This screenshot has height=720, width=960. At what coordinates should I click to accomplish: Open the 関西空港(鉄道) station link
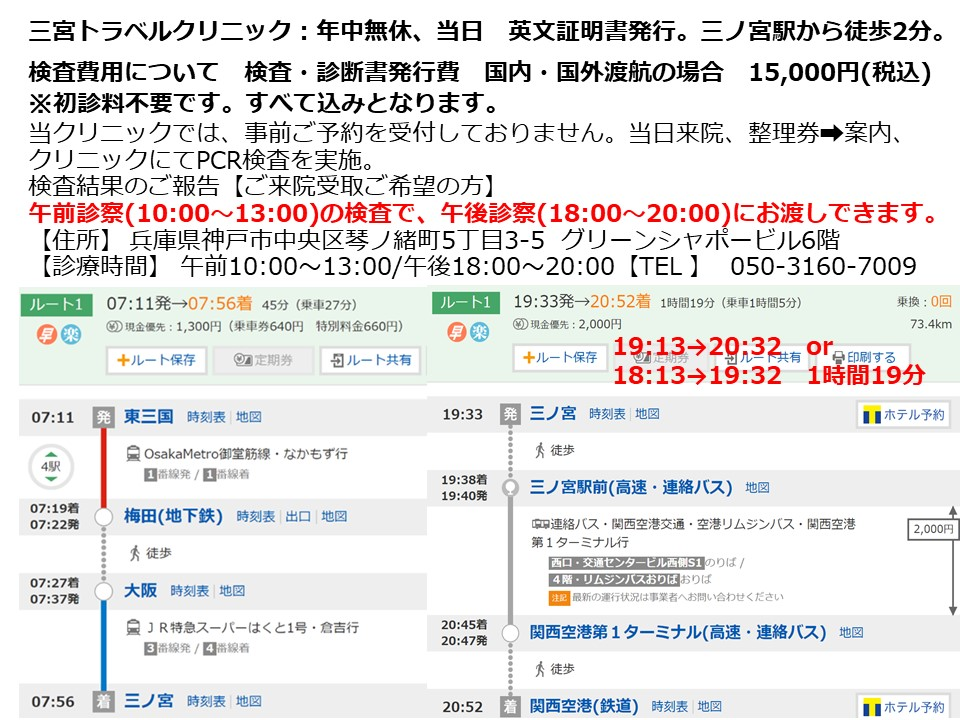pyautogui.click(x=583, y=706)
